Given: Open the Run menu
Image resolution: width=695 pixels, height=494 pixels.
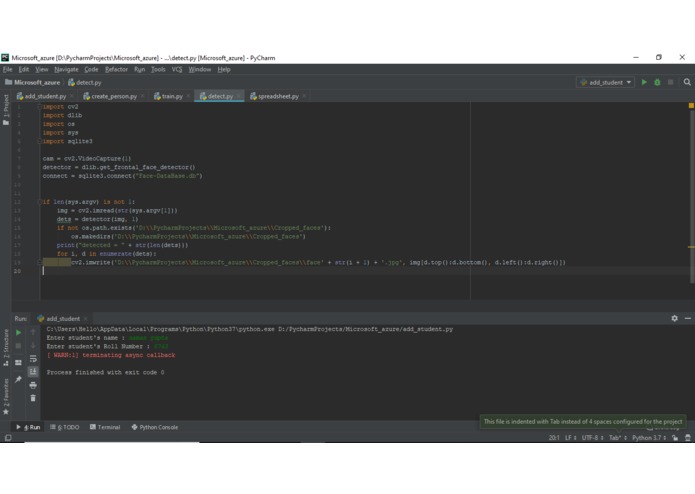Looking at the screenshot, I should (140, 70).
